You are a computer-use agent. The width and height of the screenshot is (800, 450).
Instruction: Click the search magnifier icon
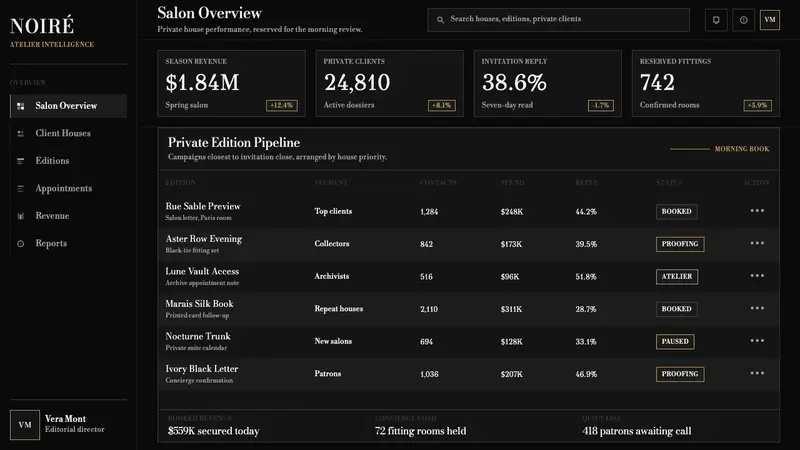tap(440, 20)
